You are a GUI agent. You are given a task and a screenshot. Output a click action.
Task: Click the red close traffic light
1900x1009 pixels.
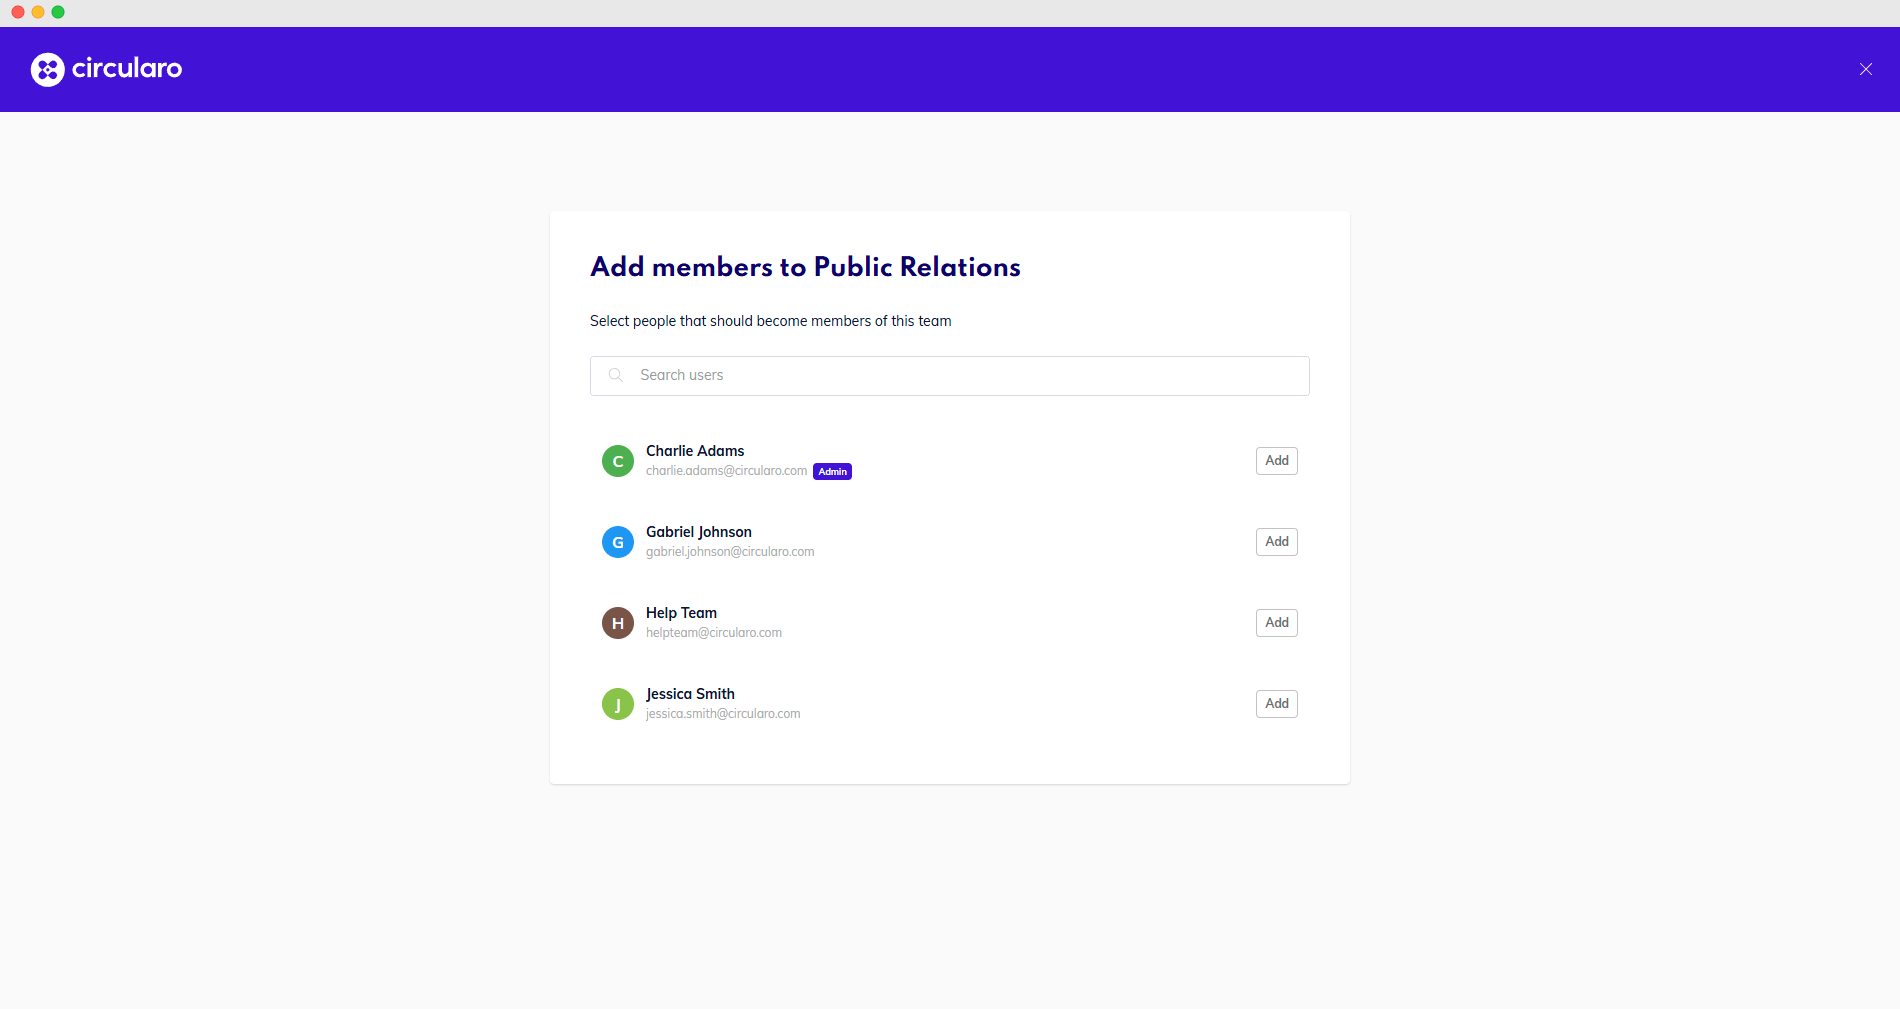click(16, 12)
